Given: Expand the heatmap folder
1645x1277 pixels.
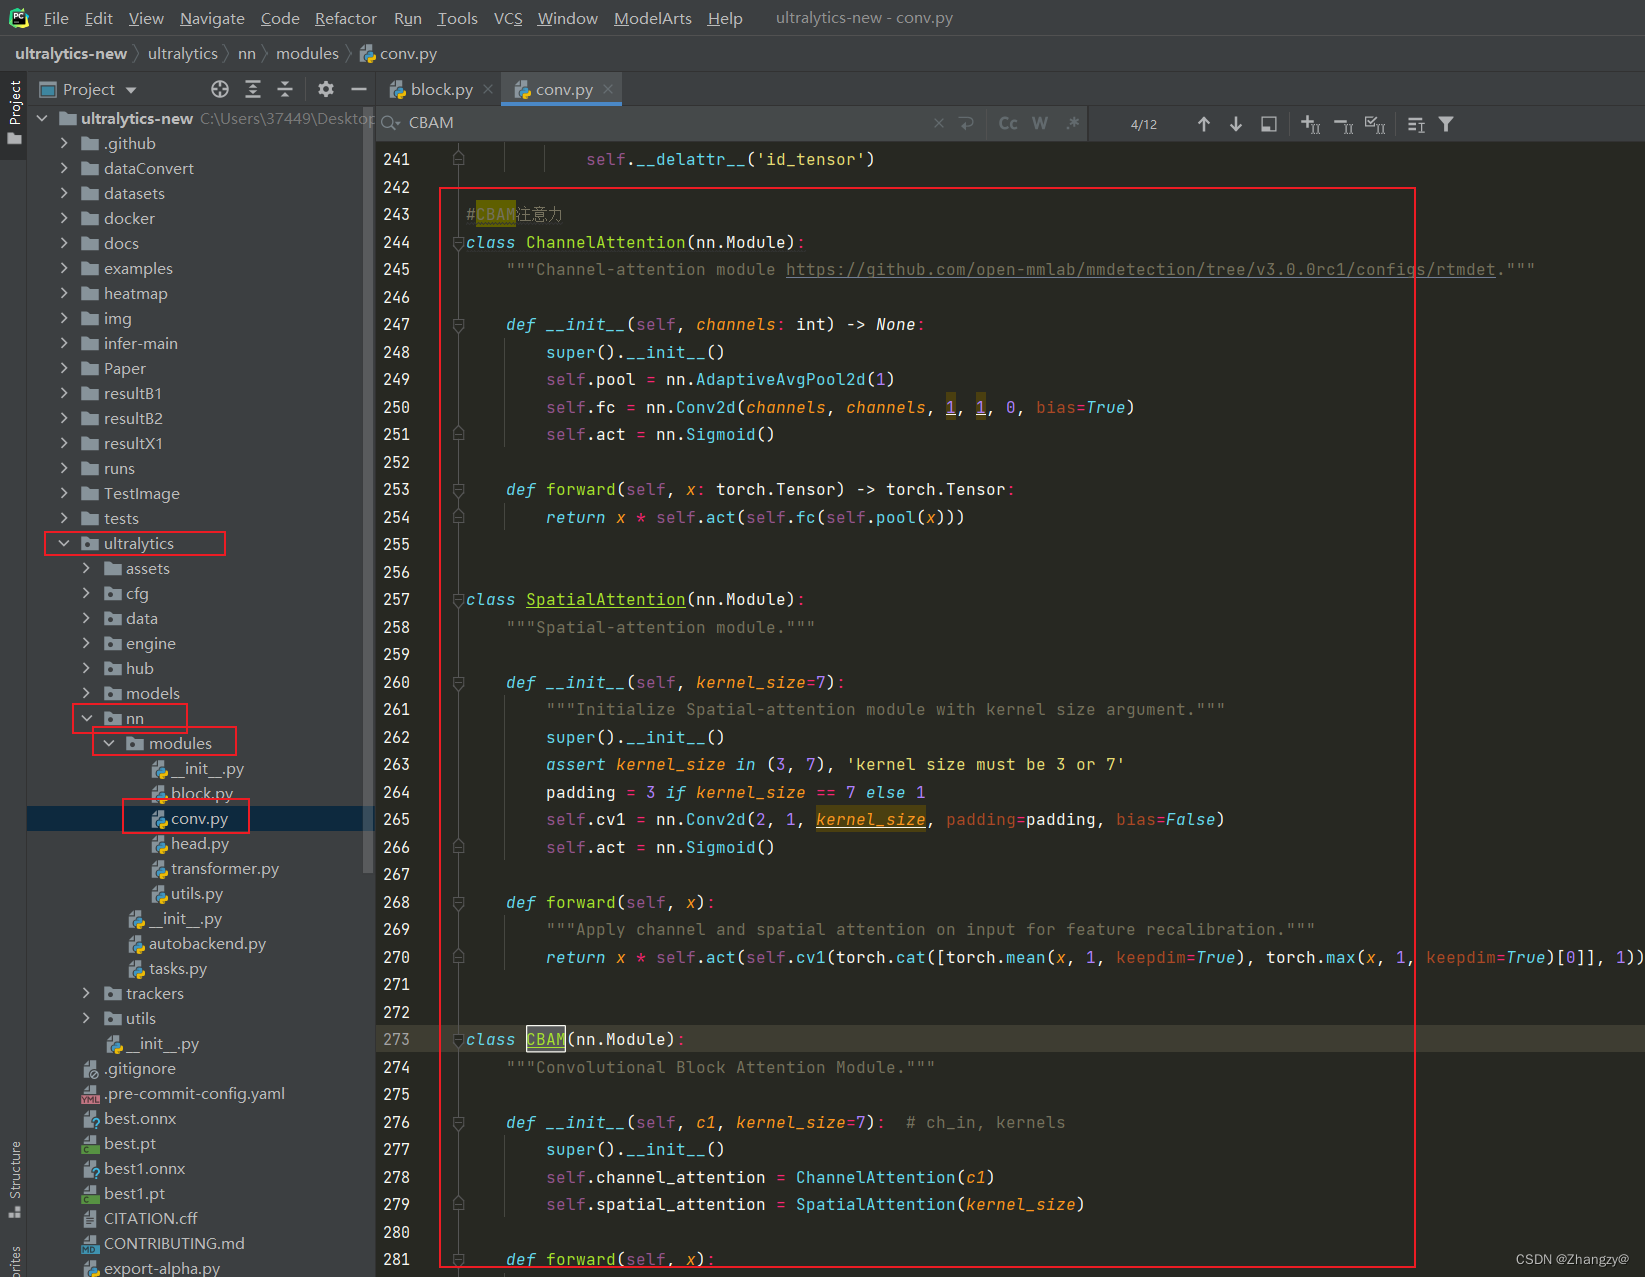Looking at the screenshot, I should 64,293.
